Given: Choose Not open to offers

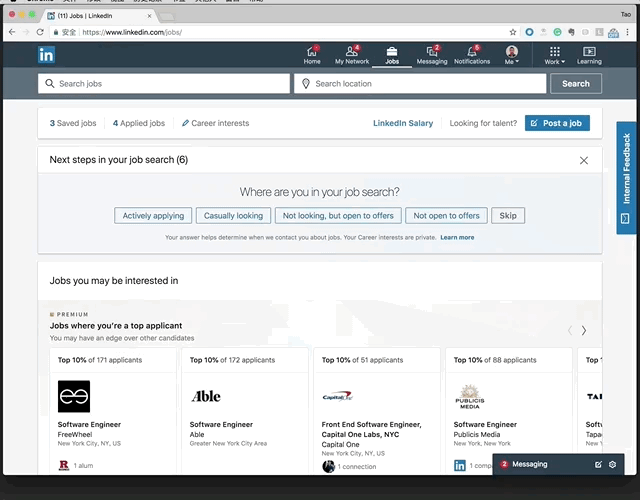Looking at the screenshot, I should (x=446, y=216).
